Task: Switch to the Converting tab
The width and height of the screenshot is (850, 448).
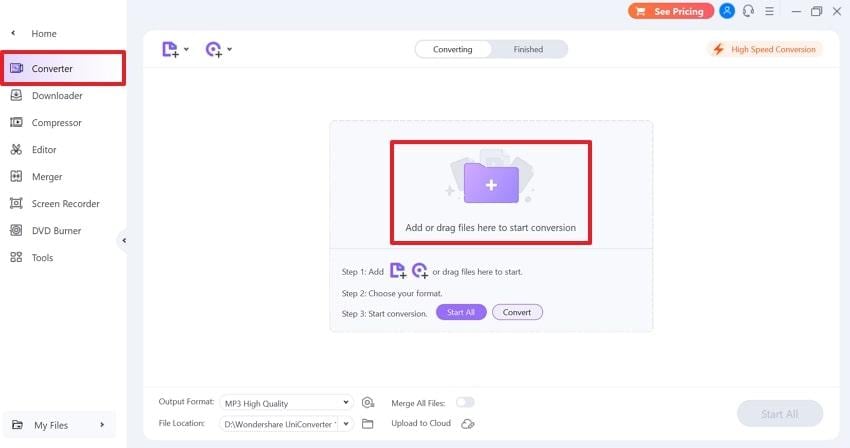Action: click(453, 49)
